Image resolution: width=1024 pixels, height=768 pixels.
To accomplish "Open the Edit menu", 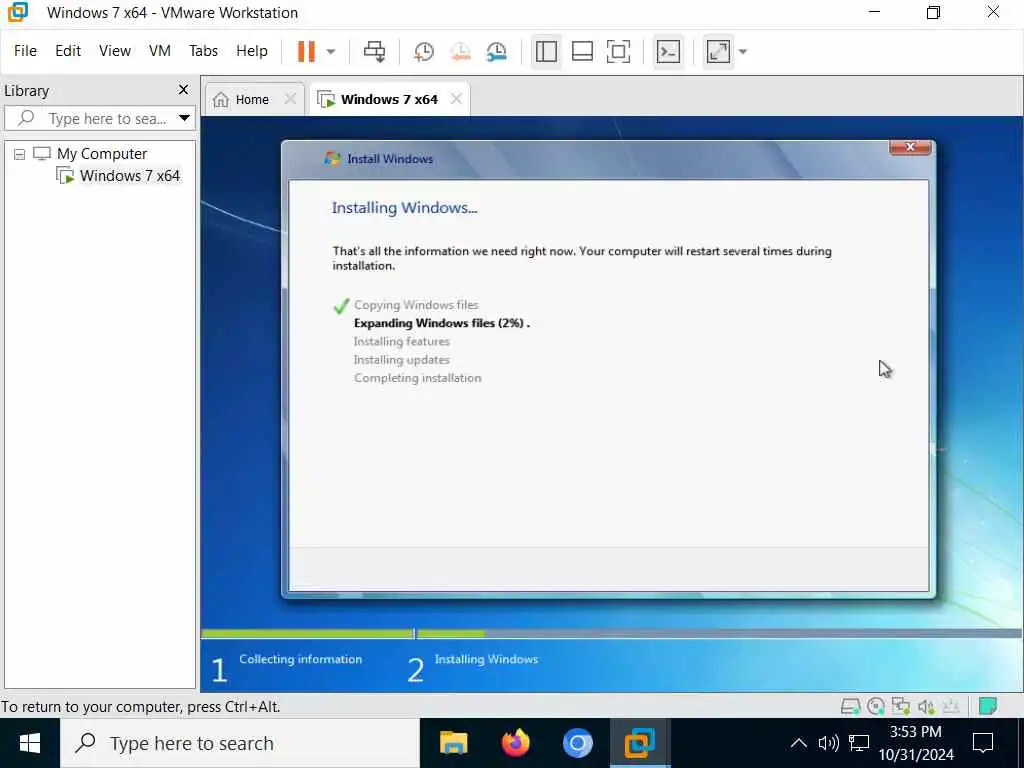I will 68,51.
